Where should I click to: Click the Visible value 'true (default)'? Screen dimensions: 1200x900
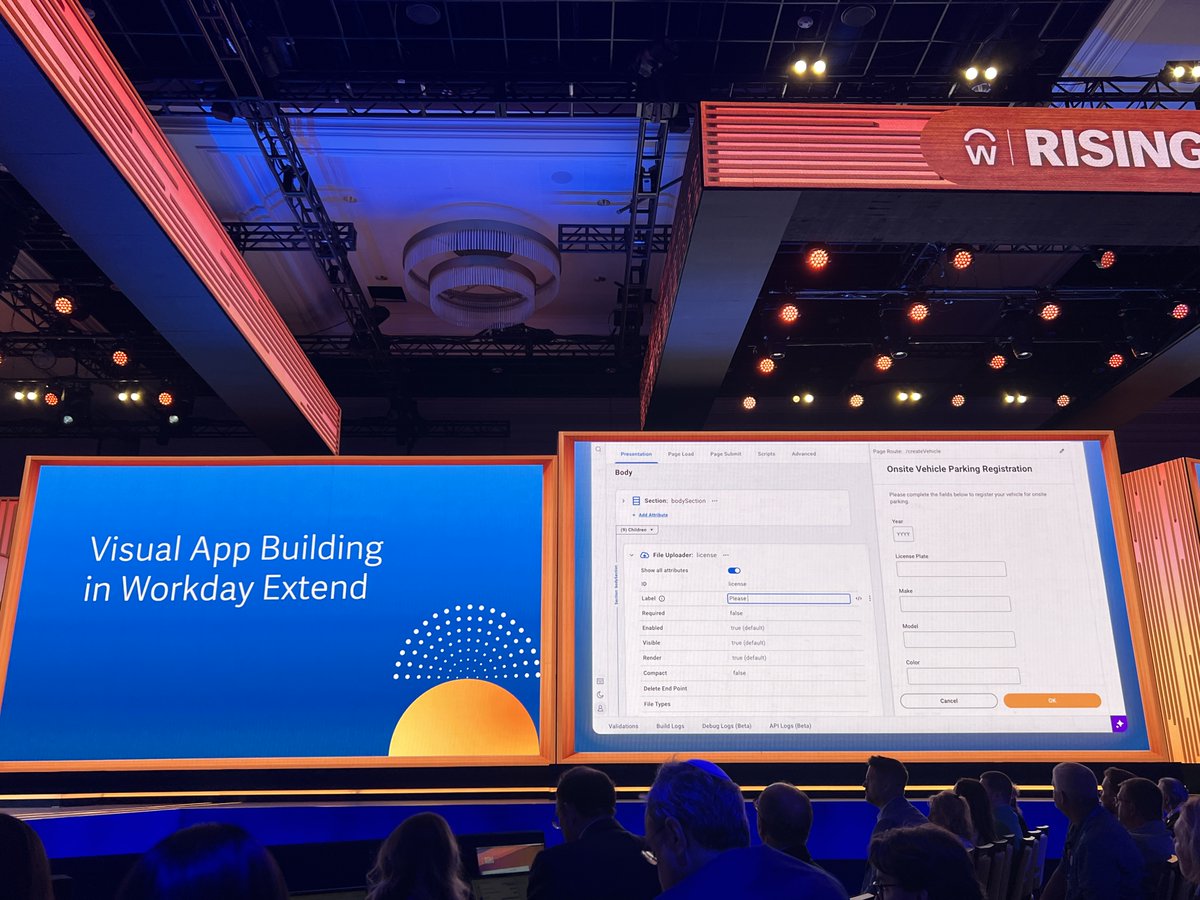pos(748,643)
